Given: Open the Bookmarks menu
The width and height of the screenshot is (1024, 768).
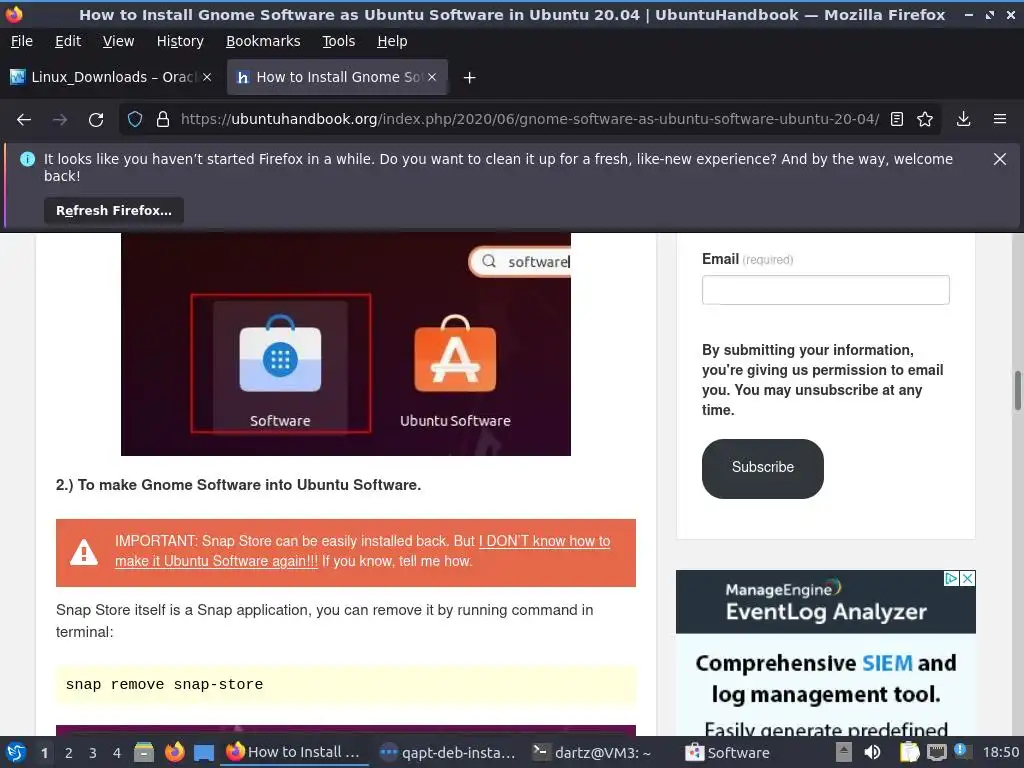Looking at the screenshot, I should pos(263,41).
